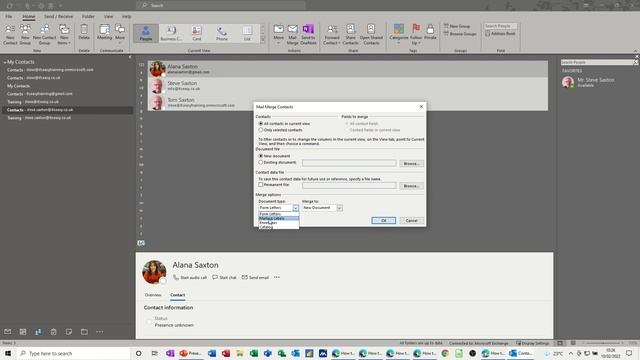The width and height of the screenshot is (640, 360).
Task: Select the Business Card view
Action: pos(171,33)
